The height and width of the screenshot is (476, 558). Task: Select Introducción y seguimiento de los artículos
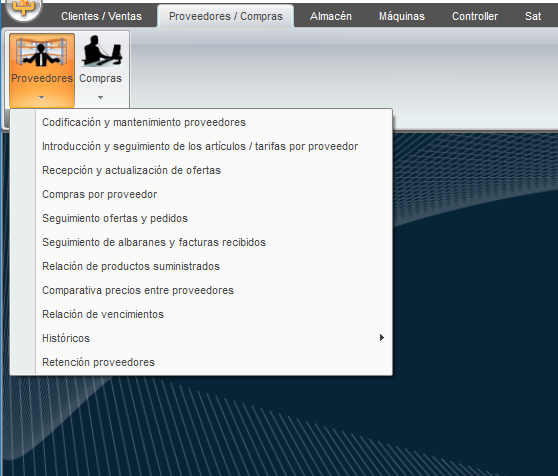pos(201,146)
